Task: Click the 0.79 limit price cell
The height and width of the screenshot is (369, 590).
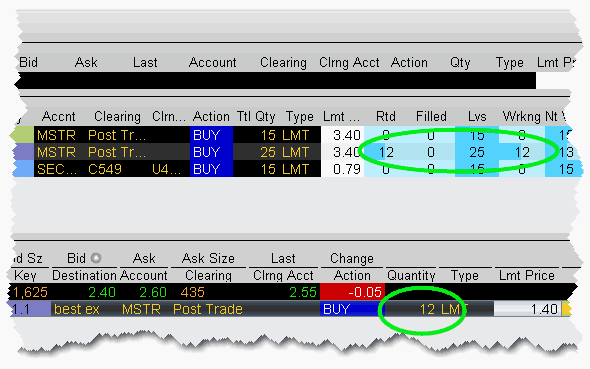Action: [x=343, y=169]
